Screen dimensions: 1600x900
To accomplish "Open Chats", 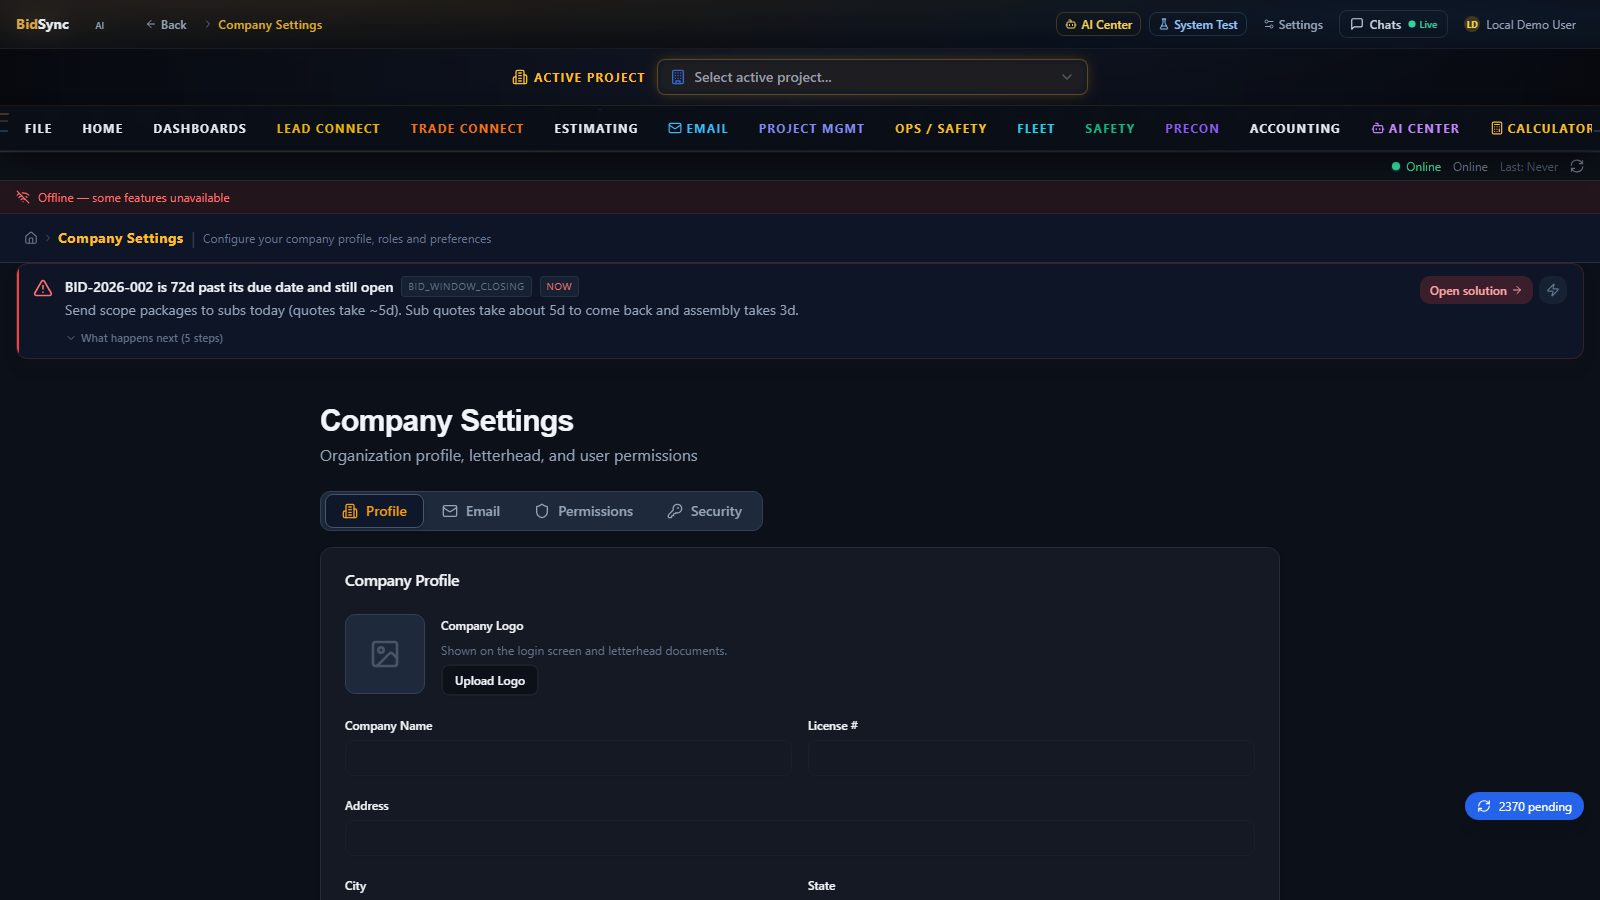I will coord(1393,24).
